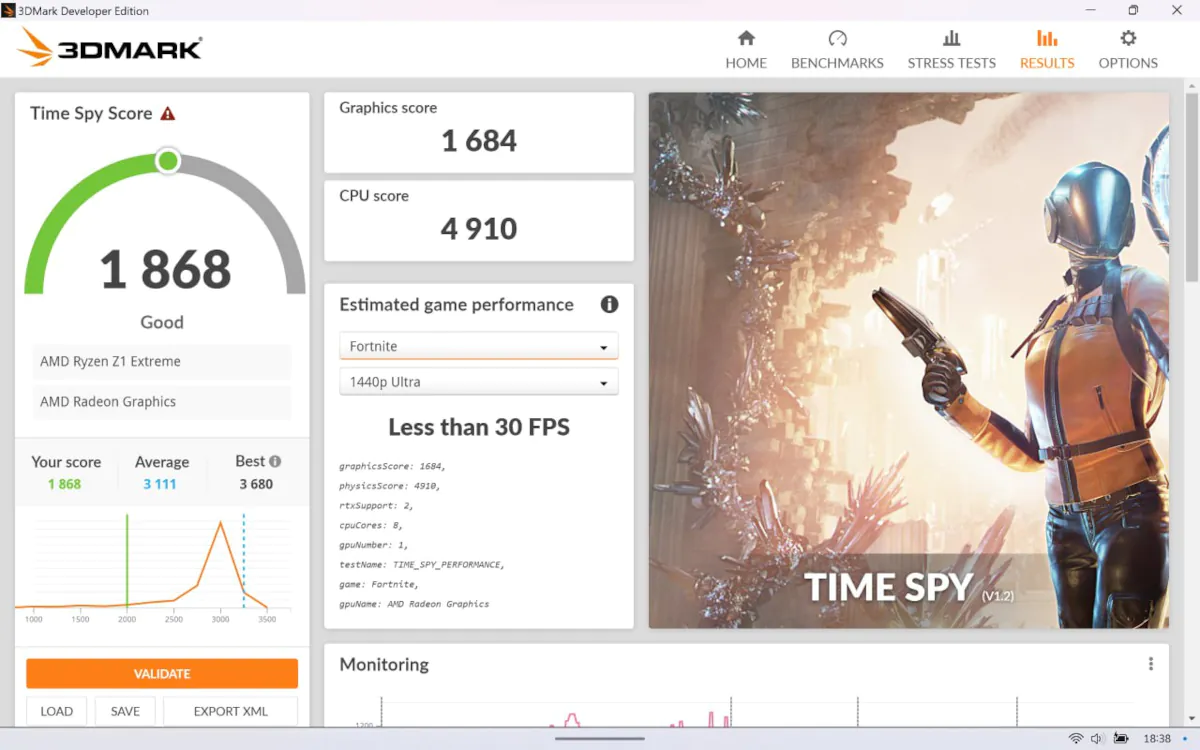
Task: Click the gpuName debug line
Action: (414, 604)
